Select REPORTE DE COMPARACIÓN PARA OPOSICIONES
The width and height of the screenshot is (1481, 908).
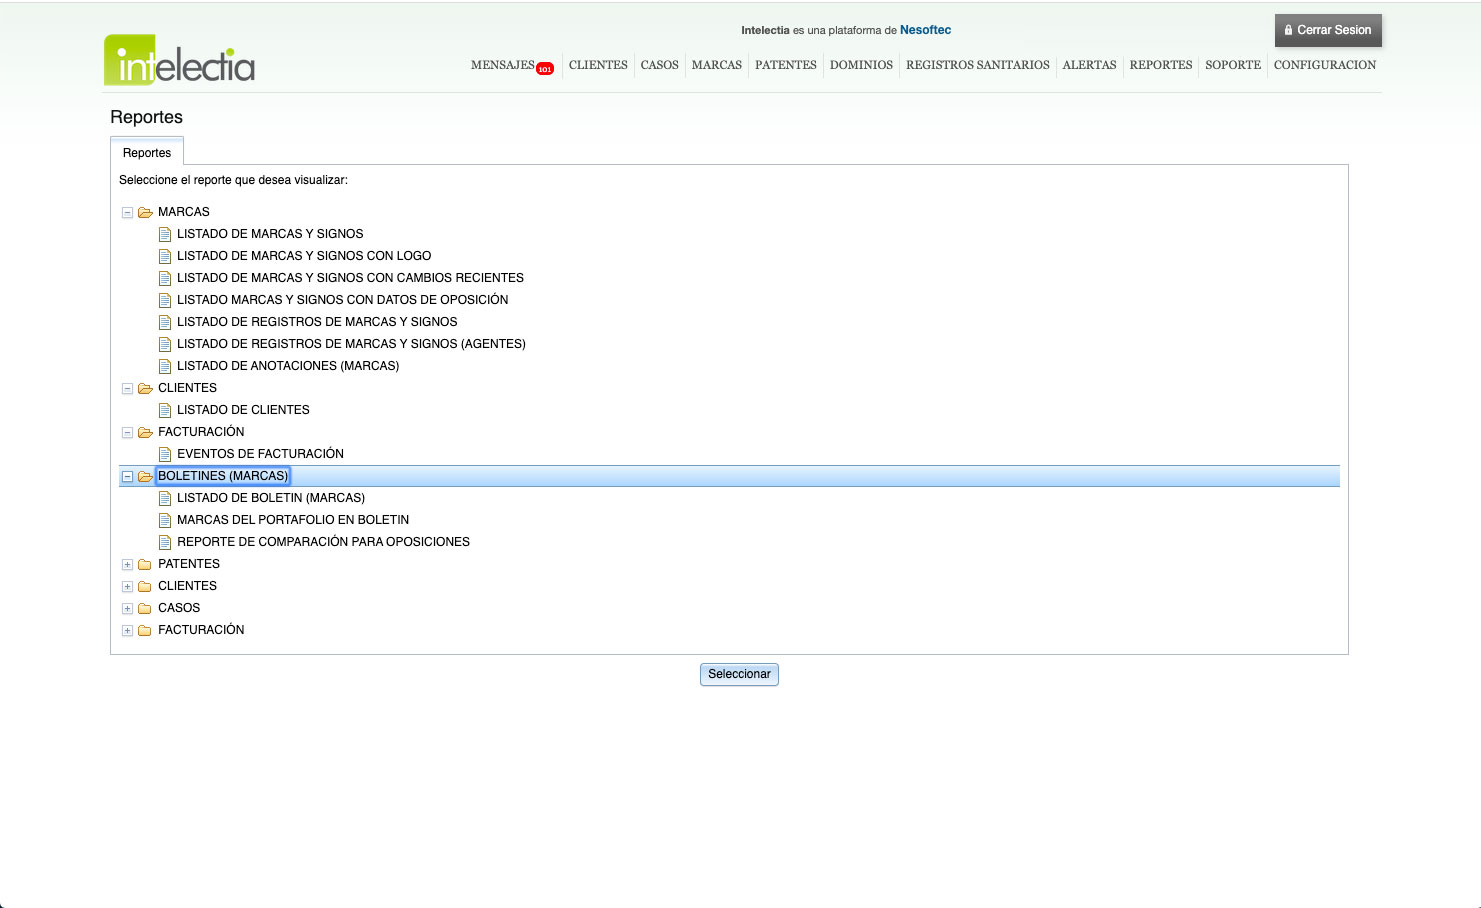click(x=323, y=542)
